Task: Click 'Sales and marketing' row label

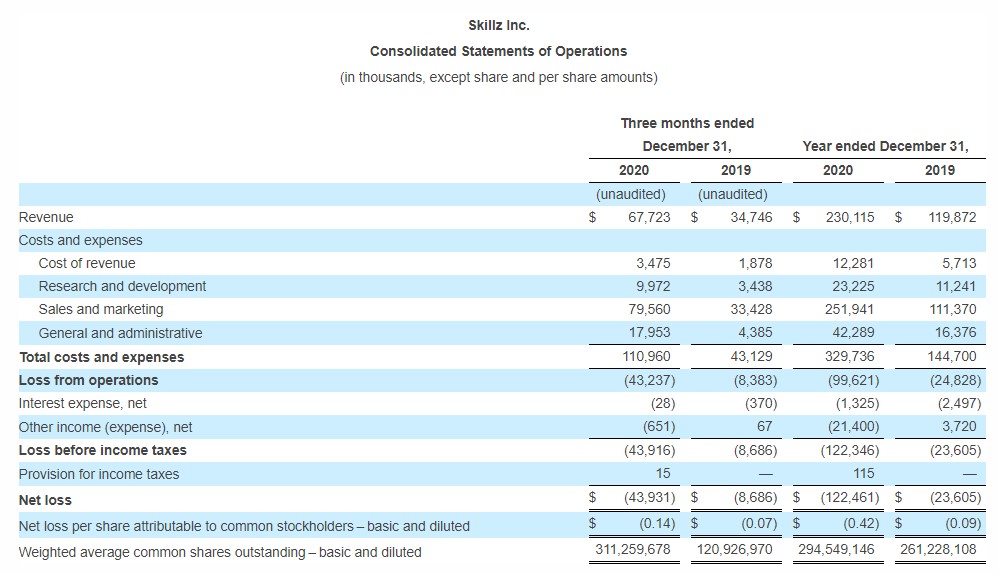Action: (x=101, y=309)
